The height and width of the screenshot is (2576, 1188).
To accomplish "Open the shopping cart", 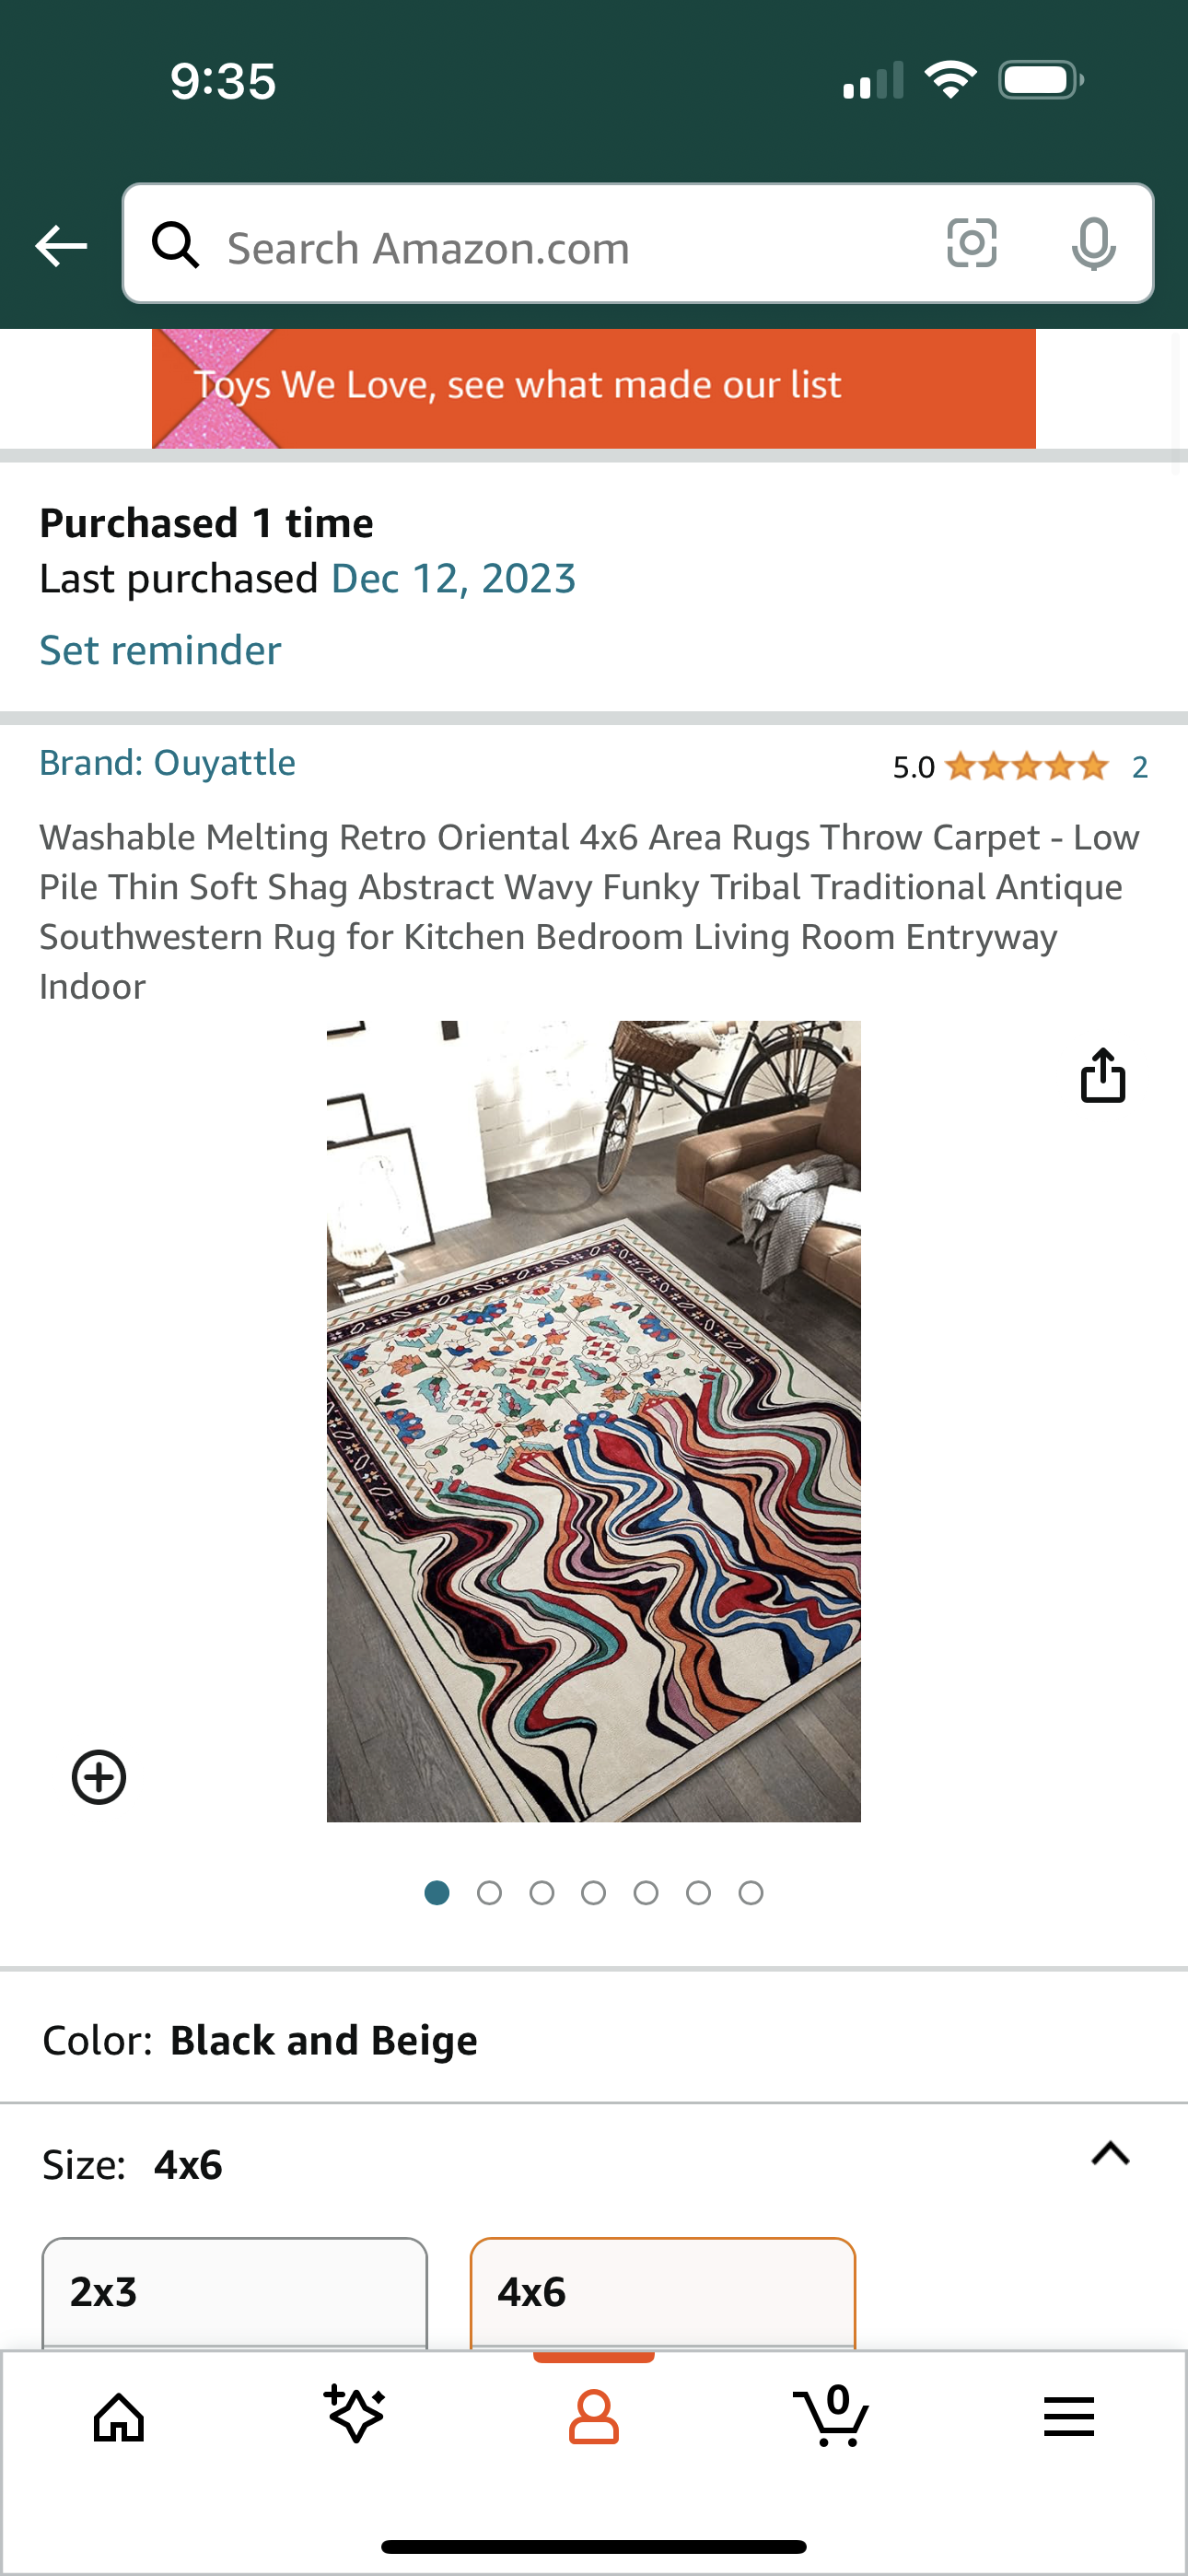I will click(x=831, y=2416).
